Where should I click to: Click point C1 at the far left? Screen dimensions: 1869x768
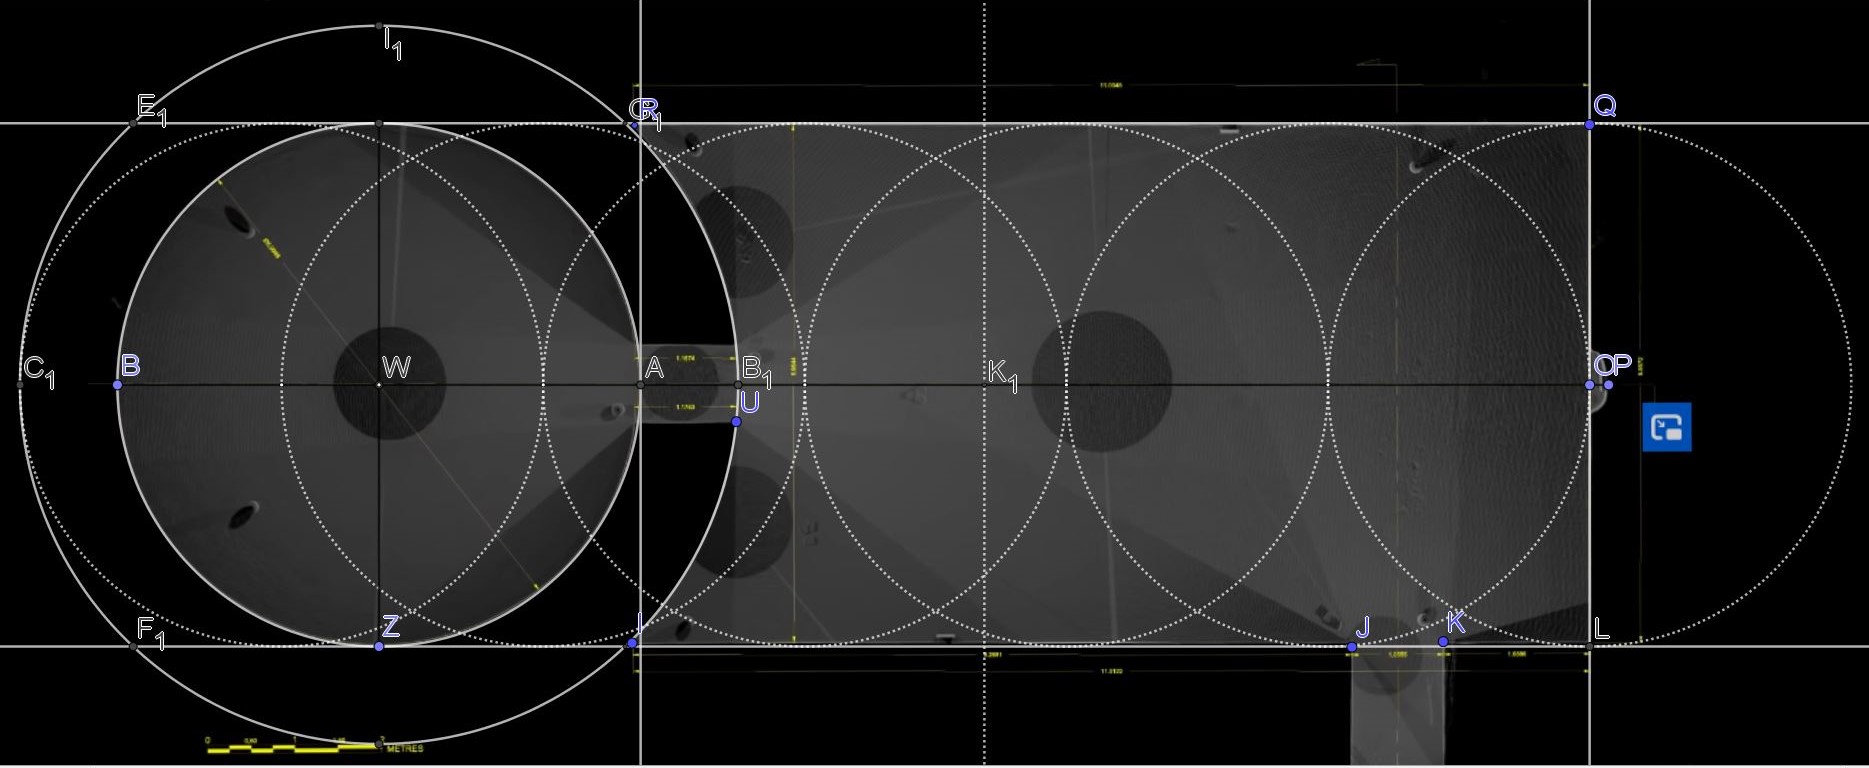pos(20,385)
